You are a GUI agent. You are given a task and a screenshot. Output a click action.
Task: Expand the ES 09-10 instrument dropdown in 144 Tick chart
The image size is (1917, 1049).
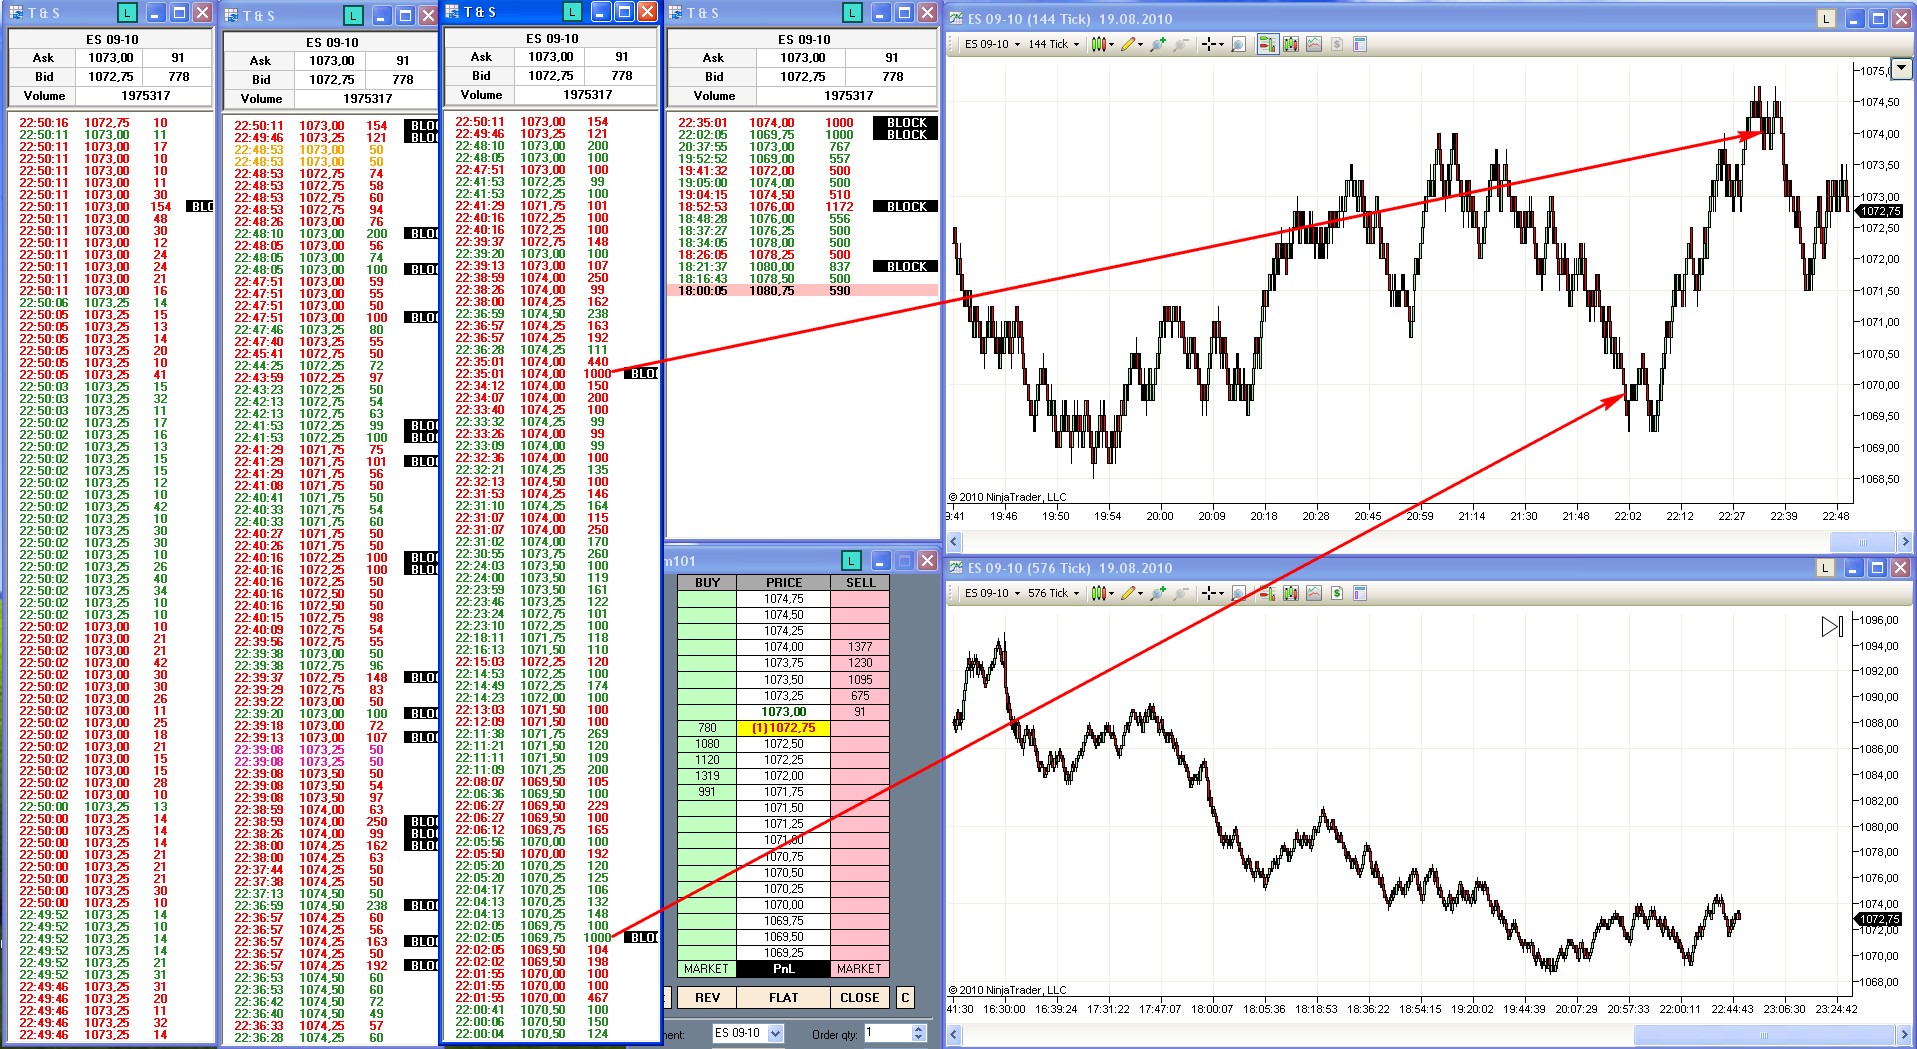point(992,44)
